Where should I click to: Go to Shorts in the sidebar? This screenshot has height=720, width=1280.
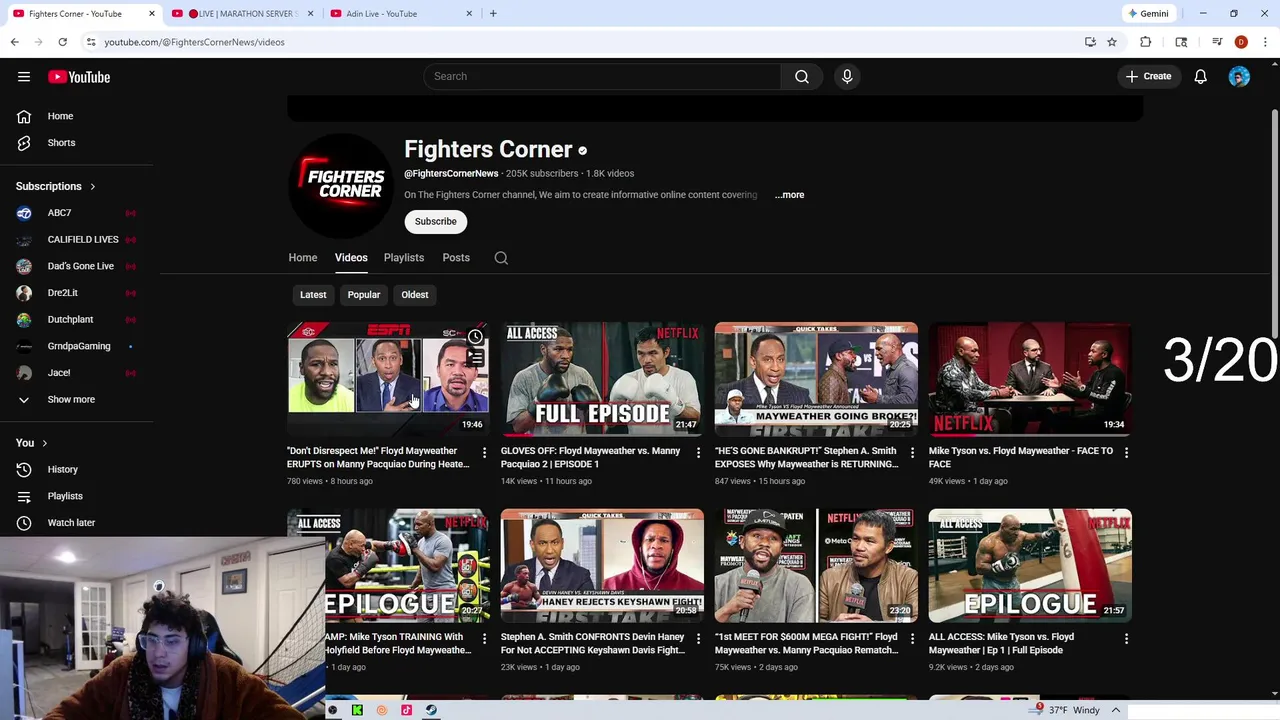(x=61, y=142)
